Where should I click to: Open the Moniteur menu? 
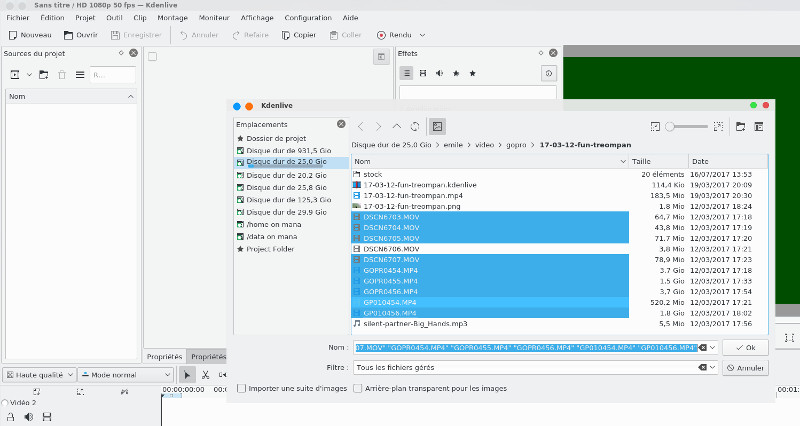coord(214,17)
